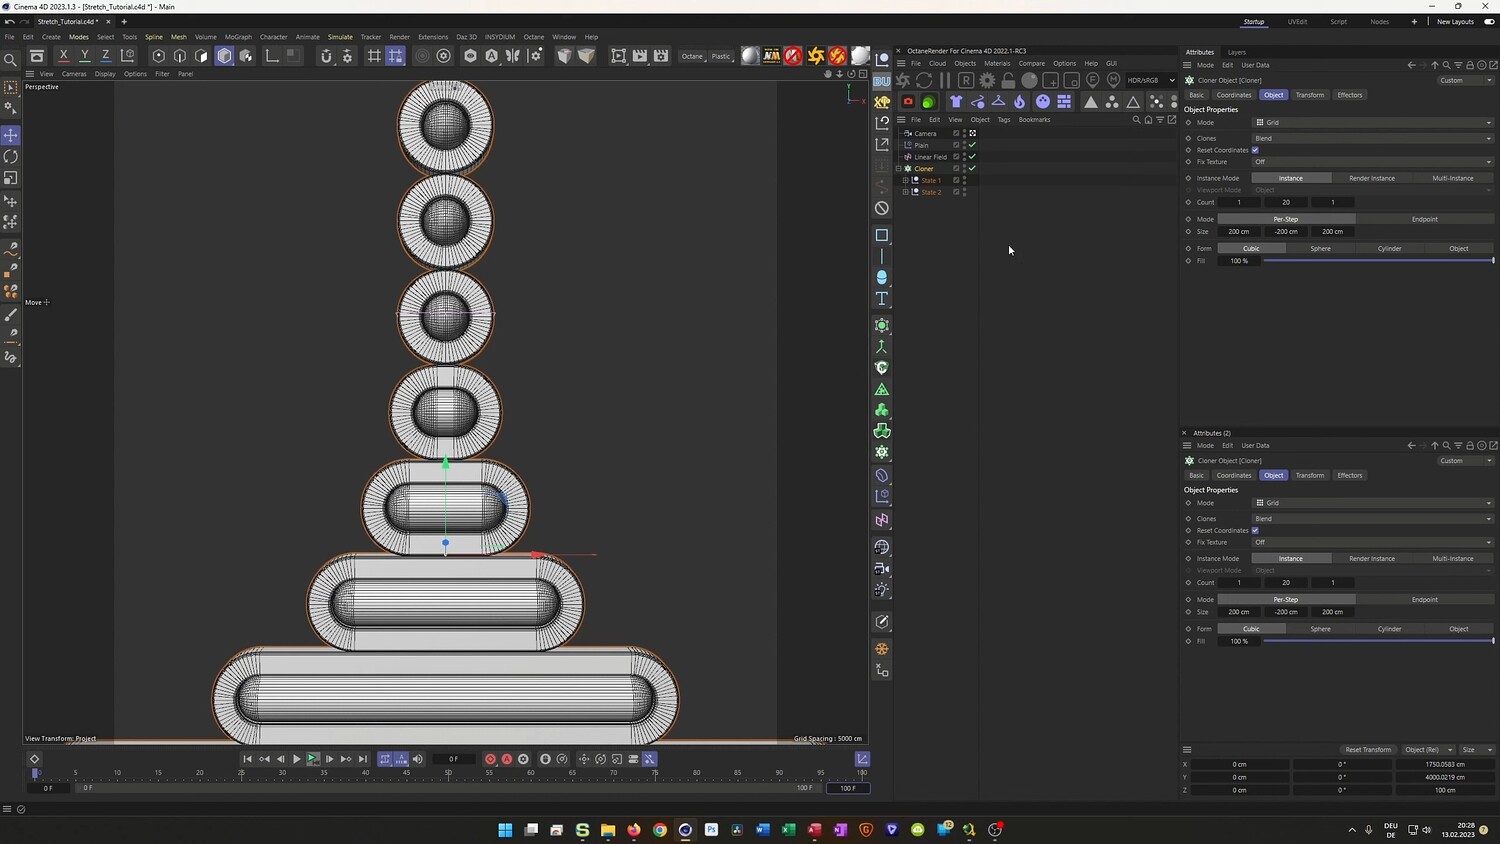Image resolution: width=1500 pixels, height=844 pixels.
Task: Open the Simulate menu
Action: (340, 37)
